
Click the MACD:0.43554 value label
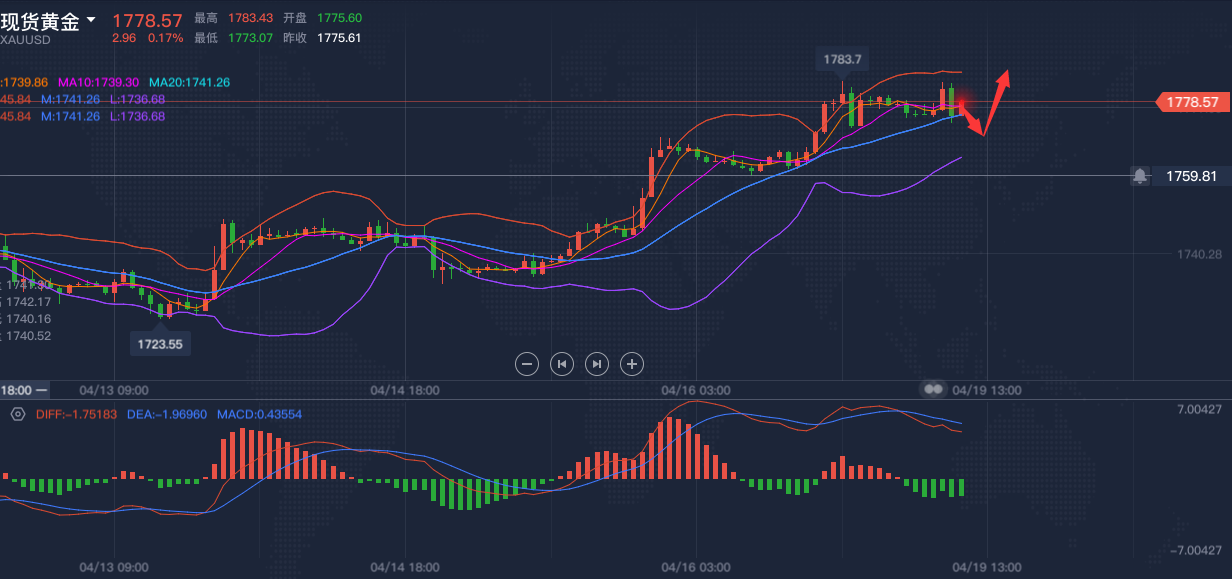pyautogui.click(x=259, y=414)
